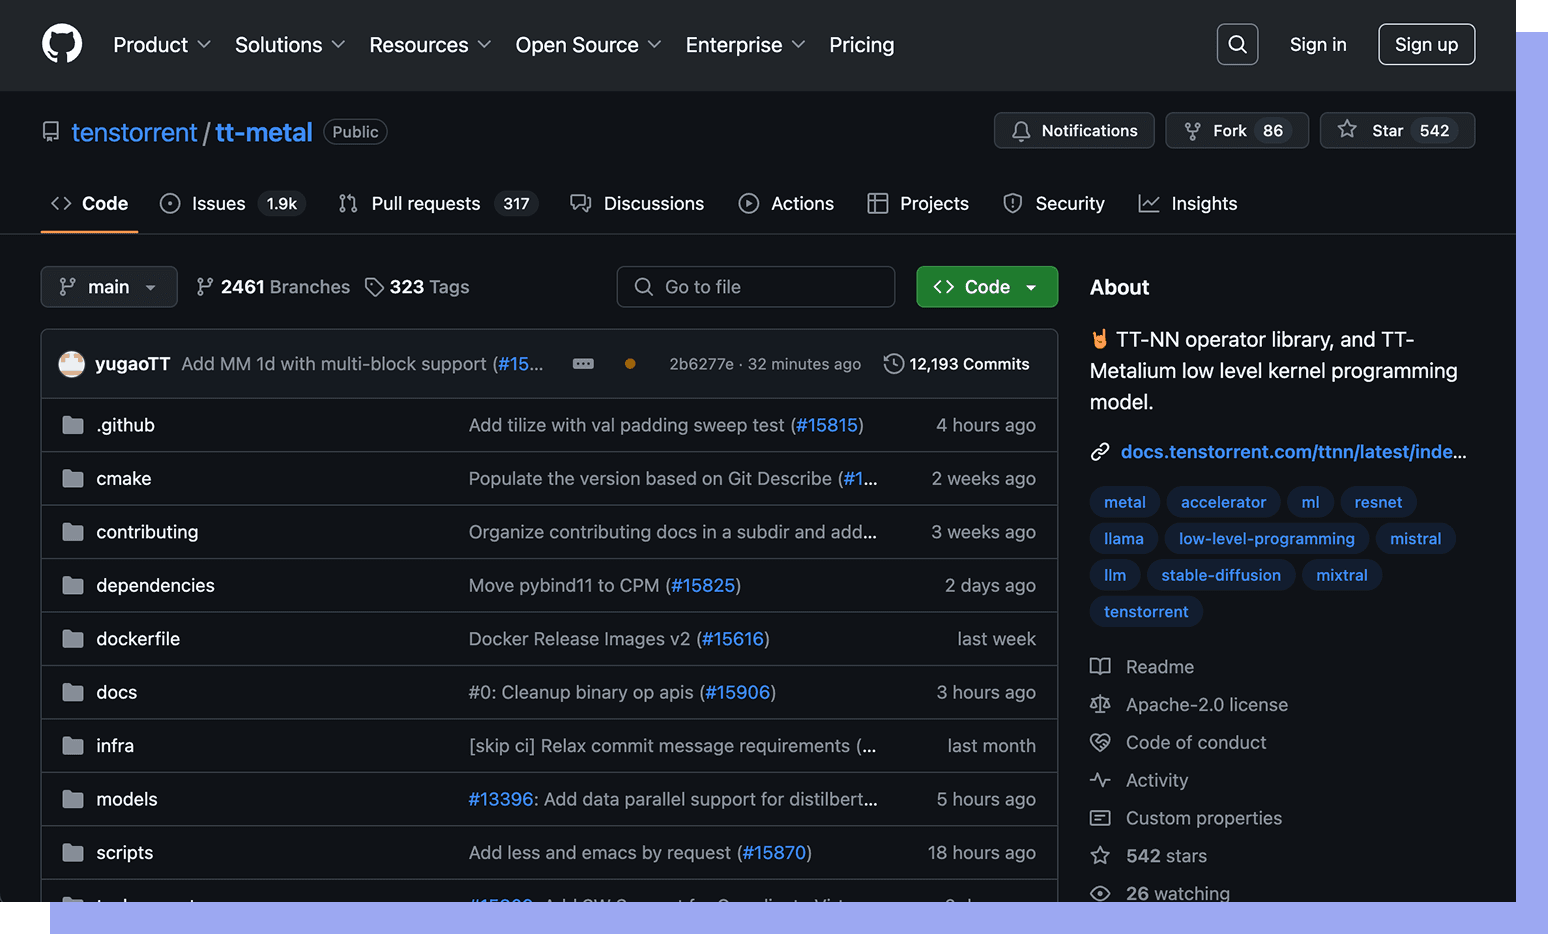1548x934 pixels.
Task: Open docs.tenstorrent.com link
Action: coord(1292,452)
